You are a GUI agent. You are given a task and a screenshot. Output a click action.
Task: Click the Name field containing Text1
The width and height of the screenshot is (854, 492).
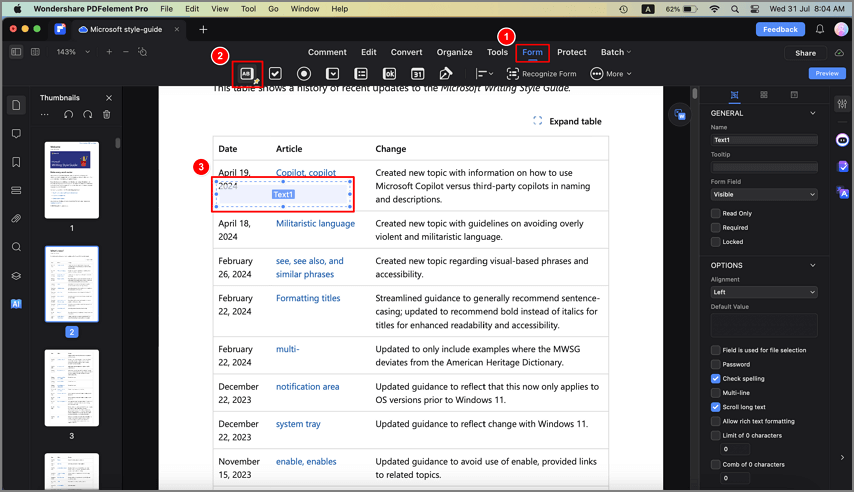pyautogui.click(x=764, y=140)
